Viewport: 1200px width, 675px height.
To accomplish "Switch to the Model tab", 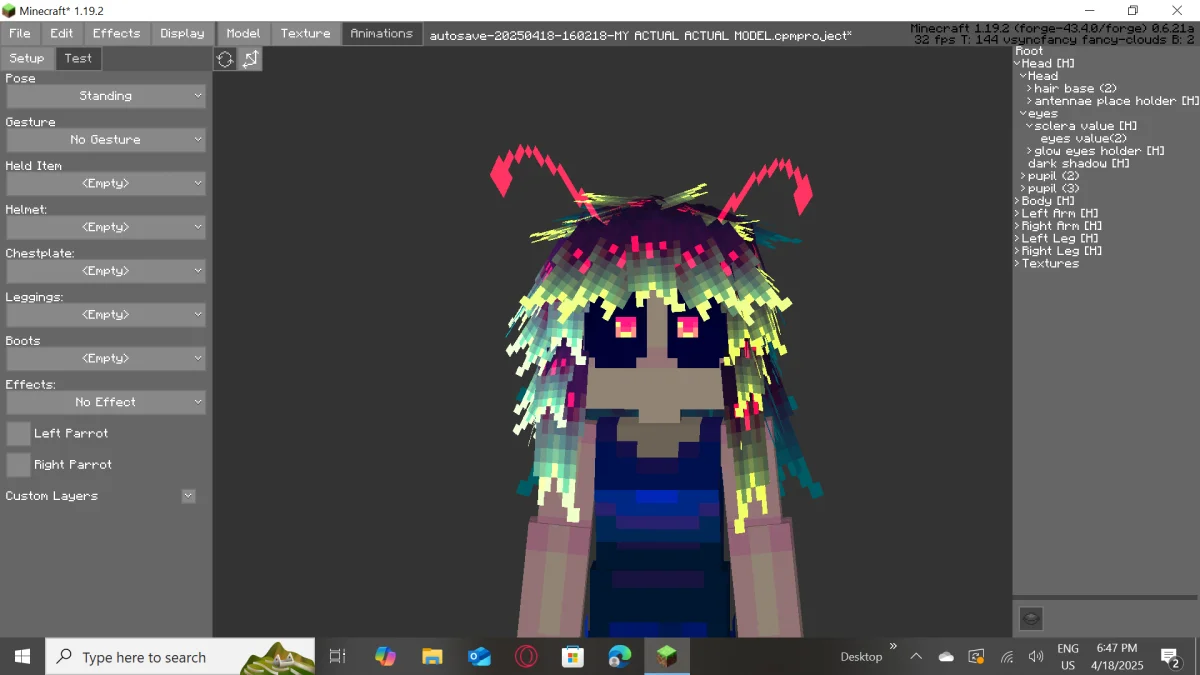I will (243, 33).
